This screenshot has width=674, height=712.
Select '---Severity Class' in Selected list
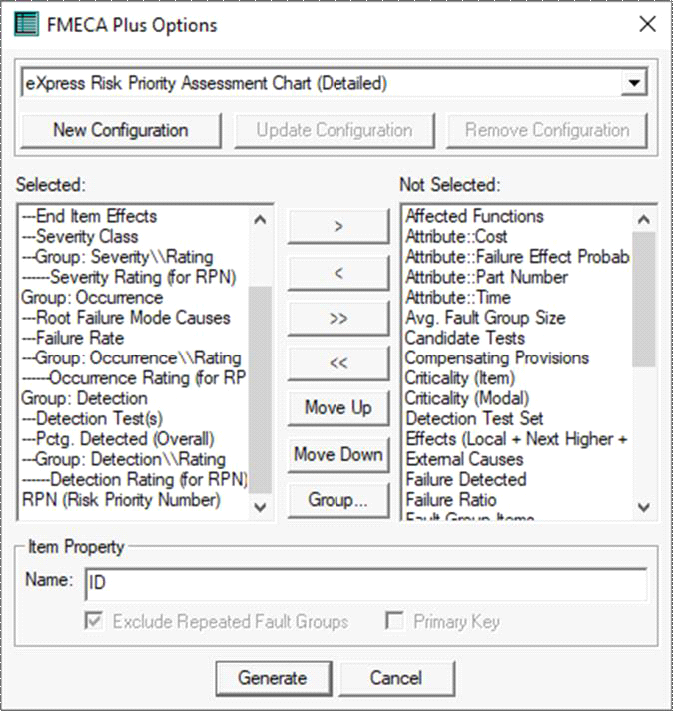click(134, 237)
